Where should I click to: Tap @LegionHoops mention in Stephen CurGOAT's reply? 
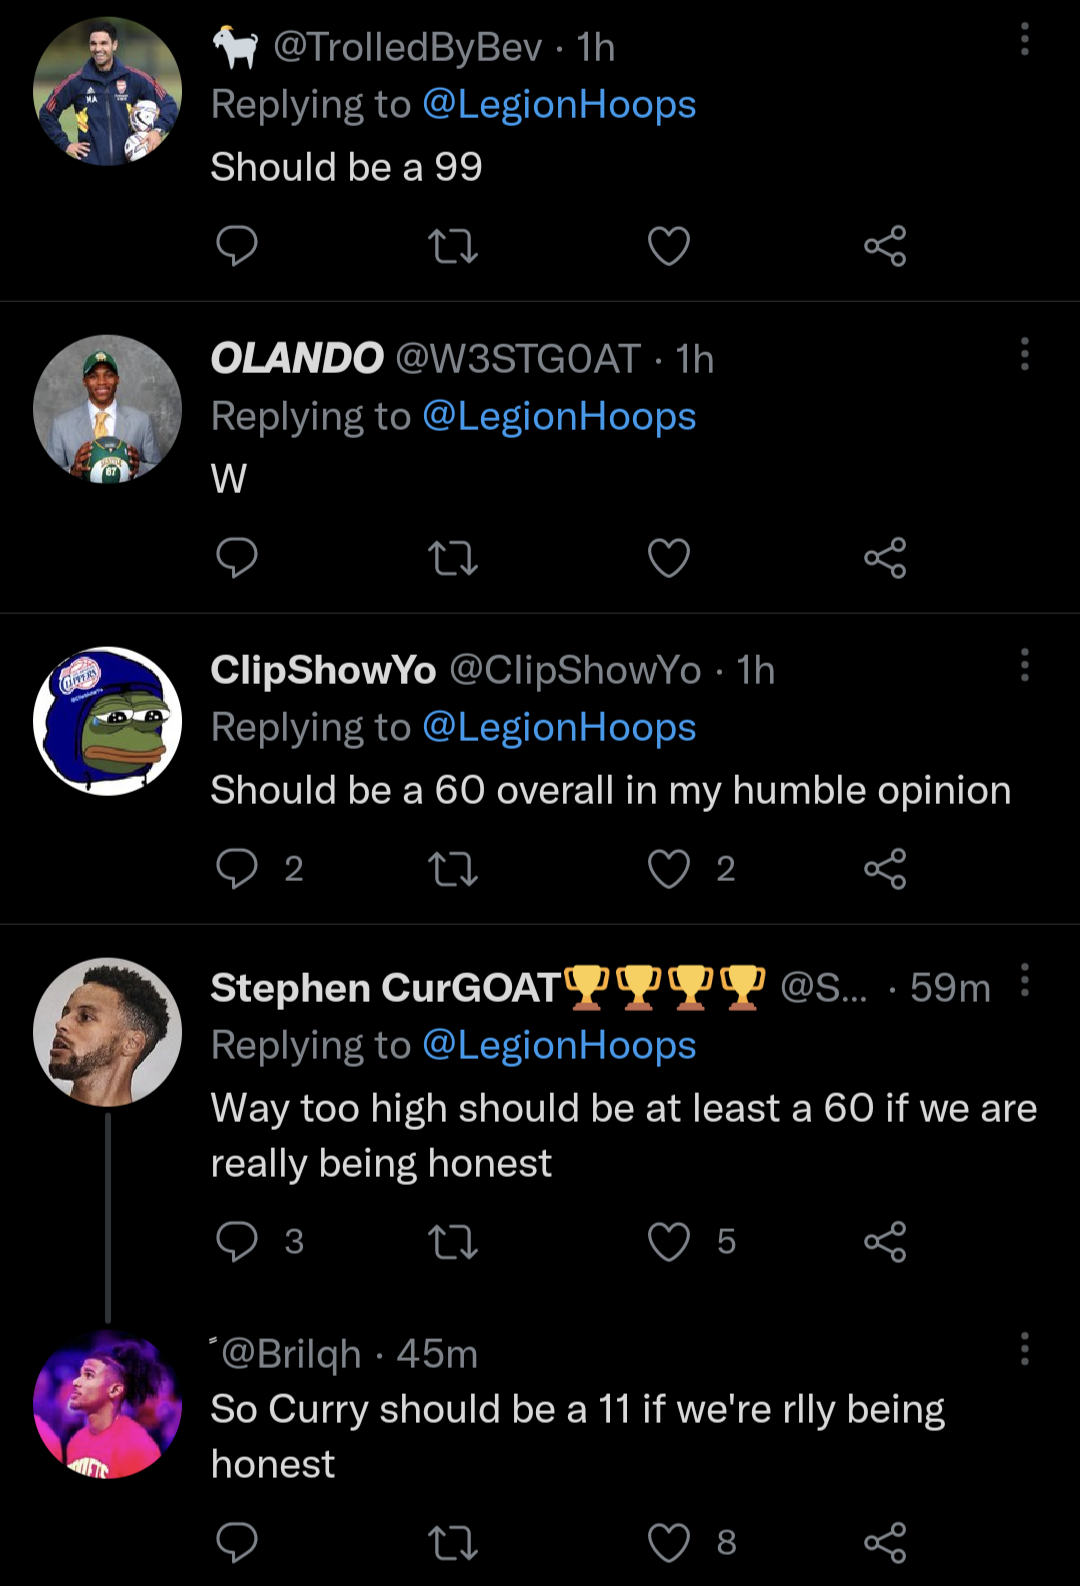point(559,1045)
